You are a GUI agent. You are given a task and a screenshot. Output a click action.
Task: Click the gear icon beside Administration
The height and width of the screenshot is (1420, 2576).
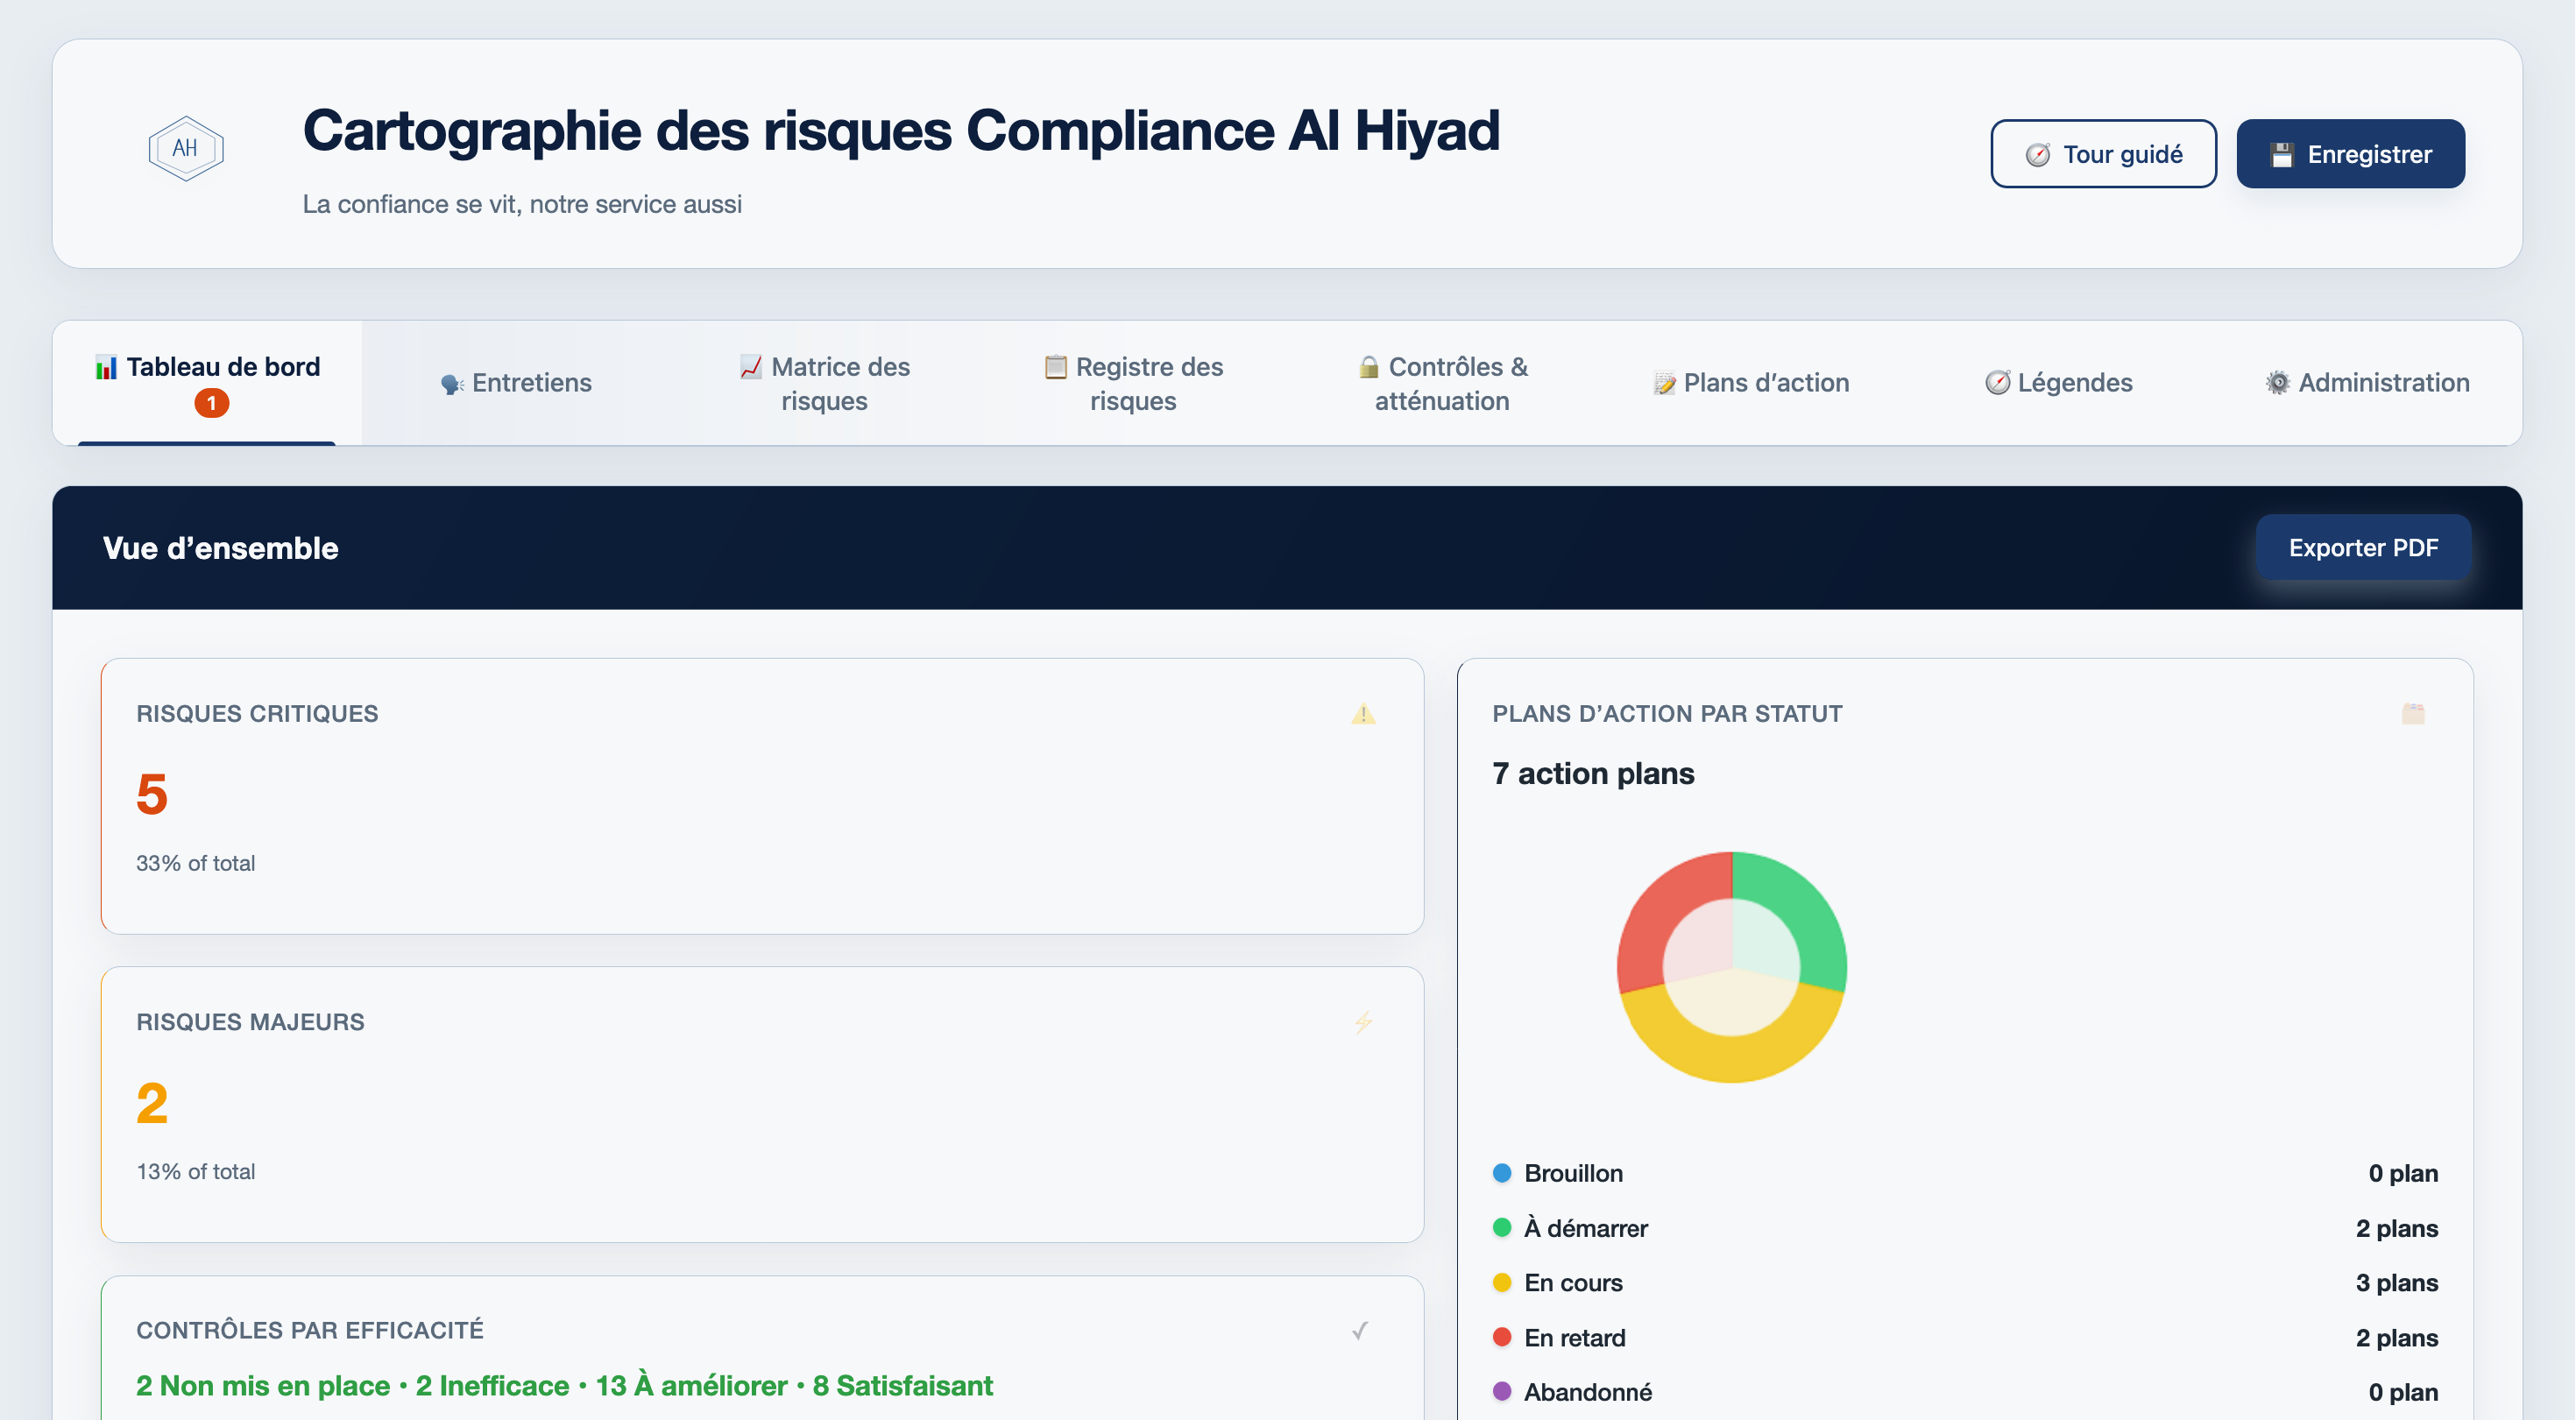pyautogui.click(x=2277, y=383)
